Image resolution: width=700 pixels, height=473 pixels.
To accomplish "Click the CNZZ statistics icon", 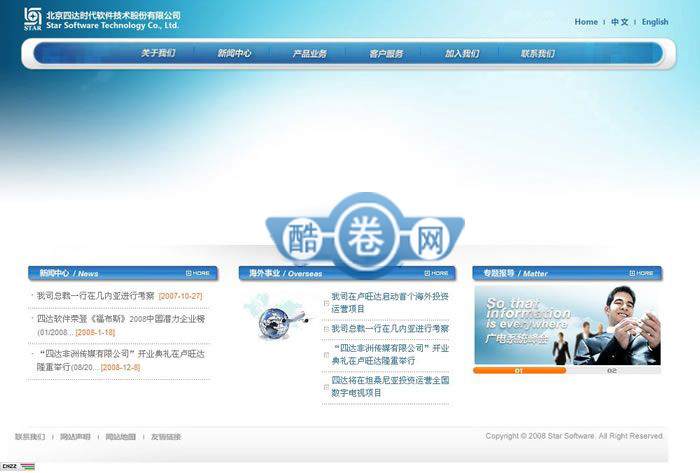I will 18,467.
